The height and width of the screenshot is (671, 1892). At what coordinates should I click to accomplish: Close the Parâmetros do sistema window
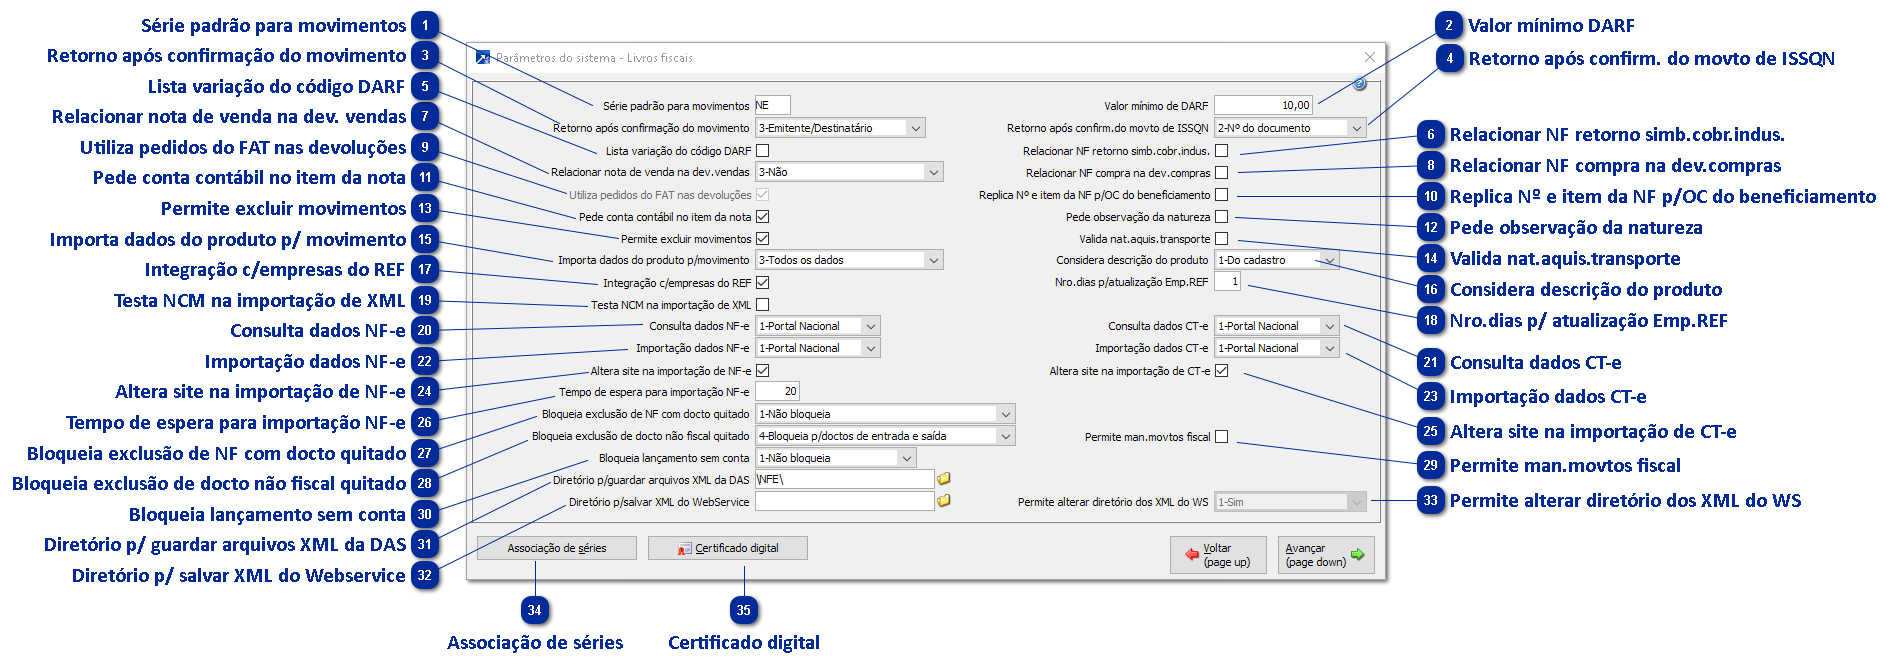coord(1369,57)
